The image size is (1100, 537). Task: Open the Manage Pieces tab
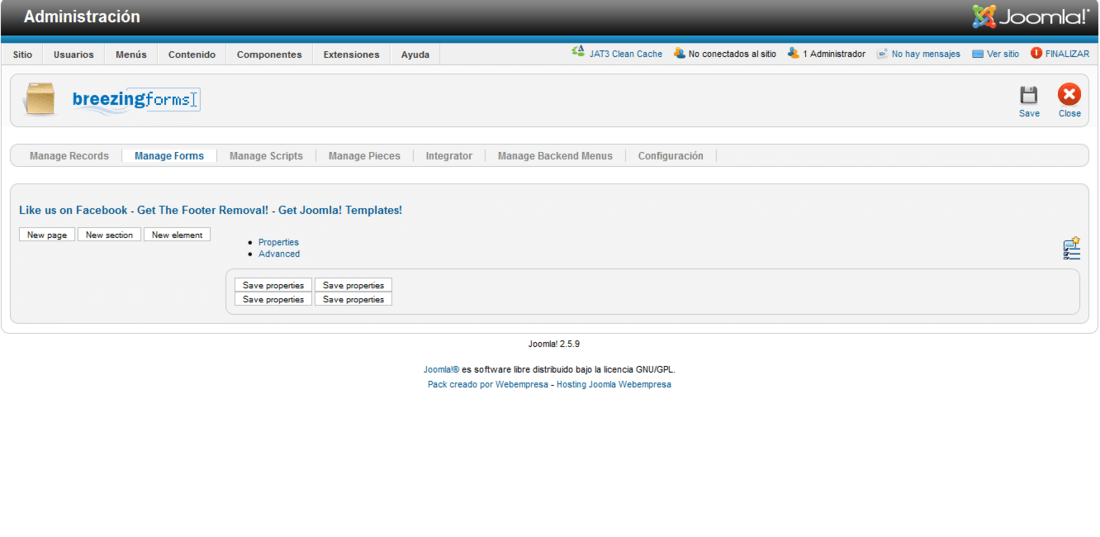[364, 156]
